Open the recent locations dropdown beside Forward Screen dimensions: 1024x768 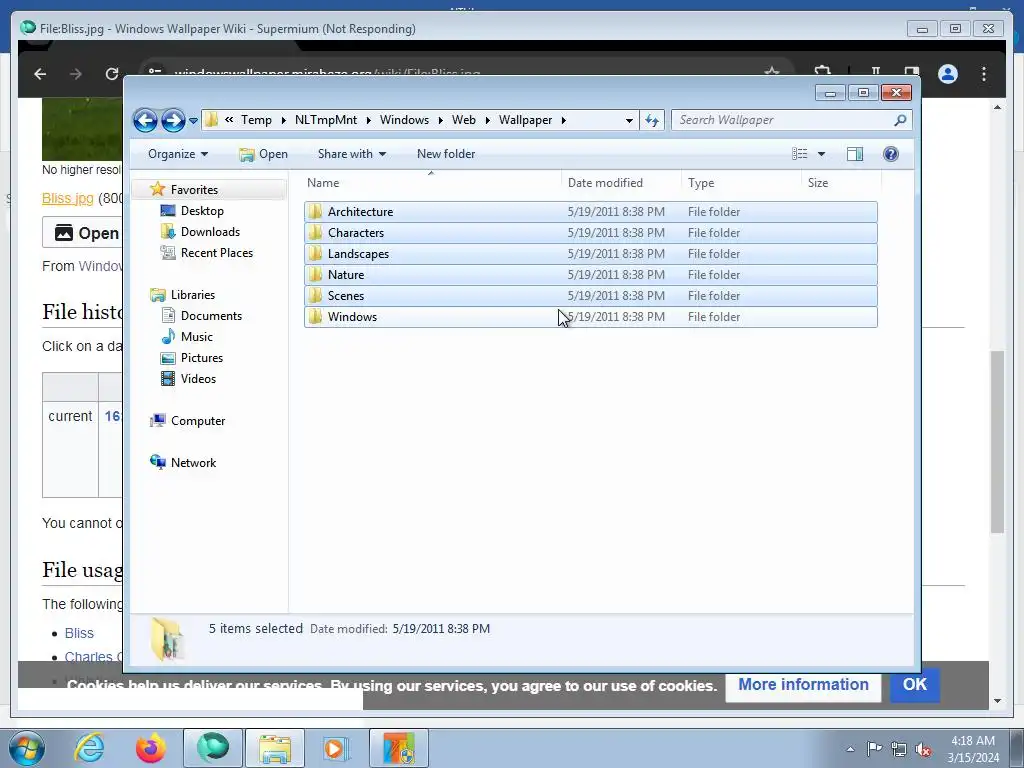point(193,121)
